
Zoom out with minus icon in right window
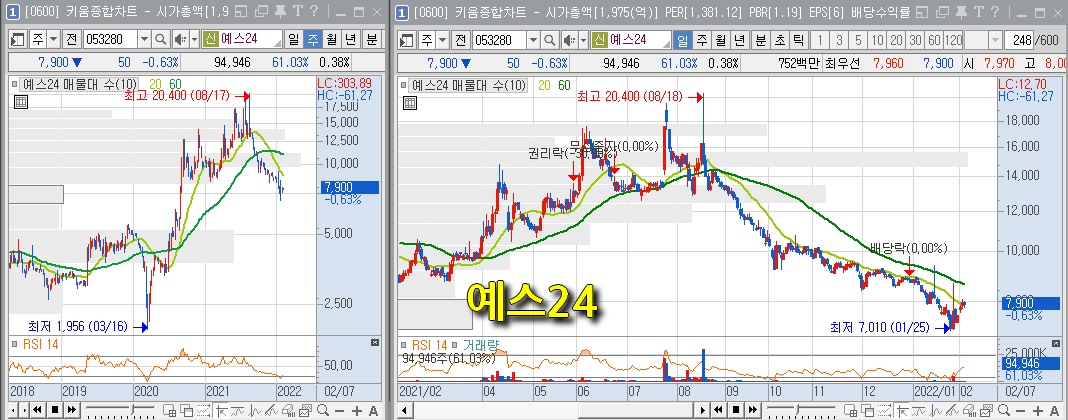click(x=1020, y=410)
